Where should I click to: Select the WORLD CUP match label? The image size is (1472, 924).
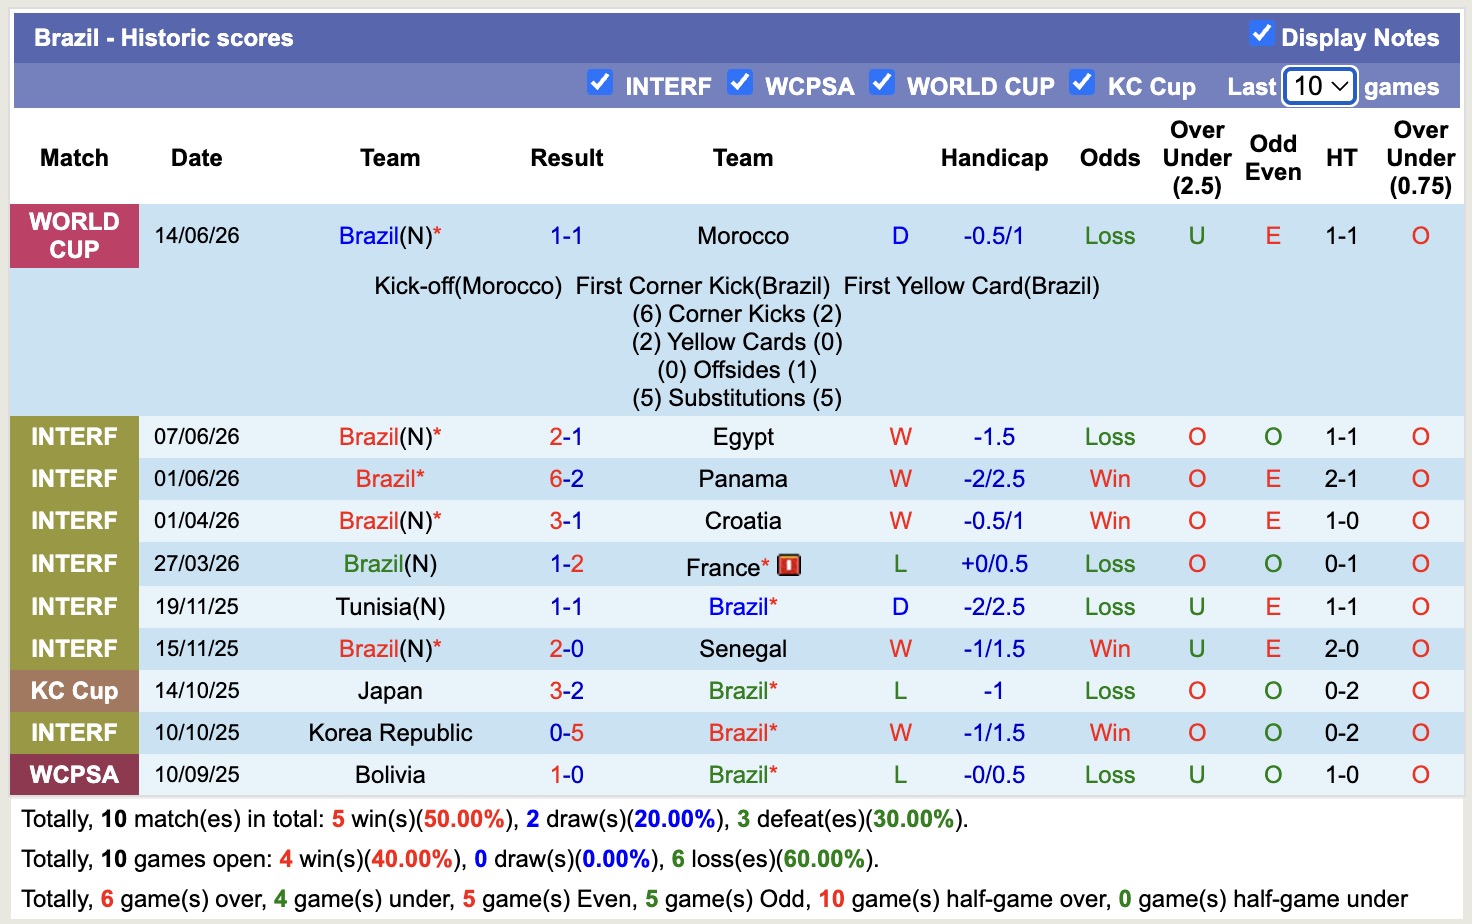click(x=74, y=236)
